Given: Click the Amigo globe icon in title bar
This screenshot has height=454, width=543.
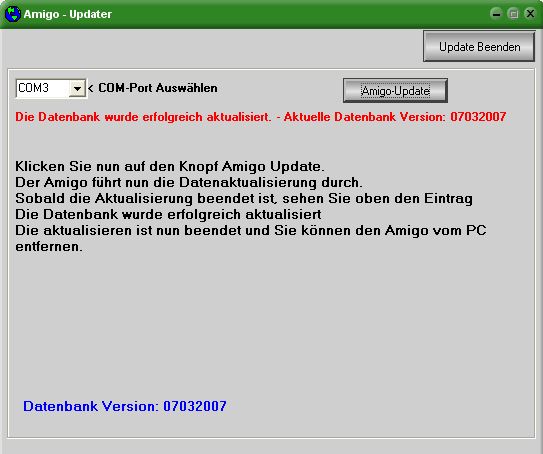Looking at the screenshot, I should 13,14.
